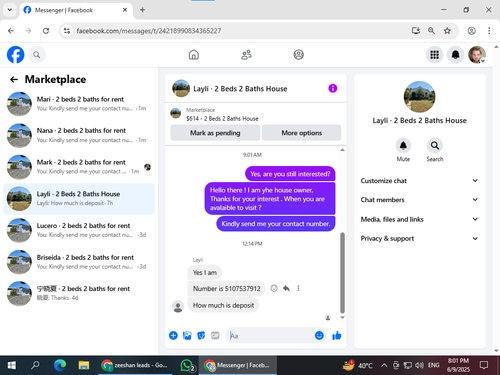Open the Mark conversation
Viewport: 500px width, 375px height.
click(x=79, y=167)
